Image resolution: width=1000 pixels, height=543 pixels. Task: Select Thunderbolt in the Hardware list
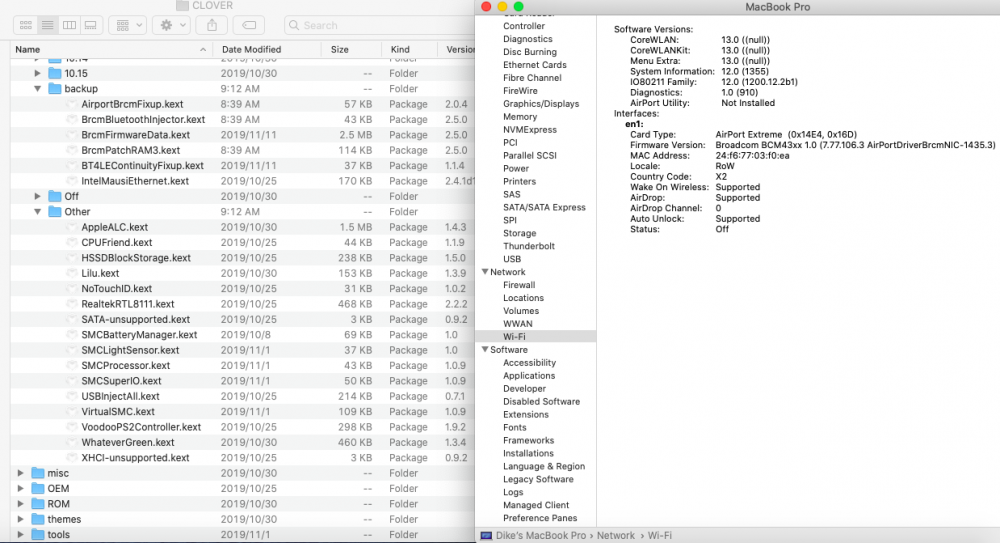pos(529,246)
